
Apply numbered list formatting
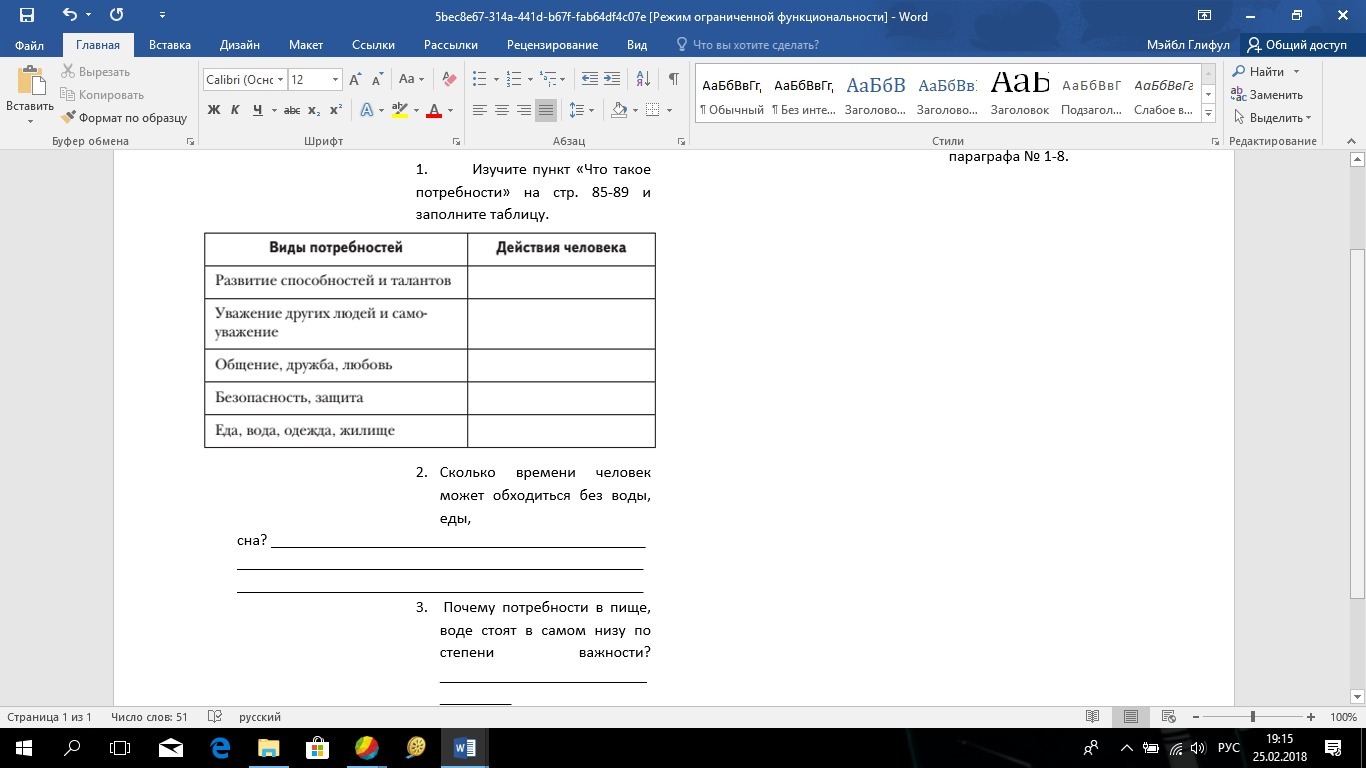[x=514, y=79]
